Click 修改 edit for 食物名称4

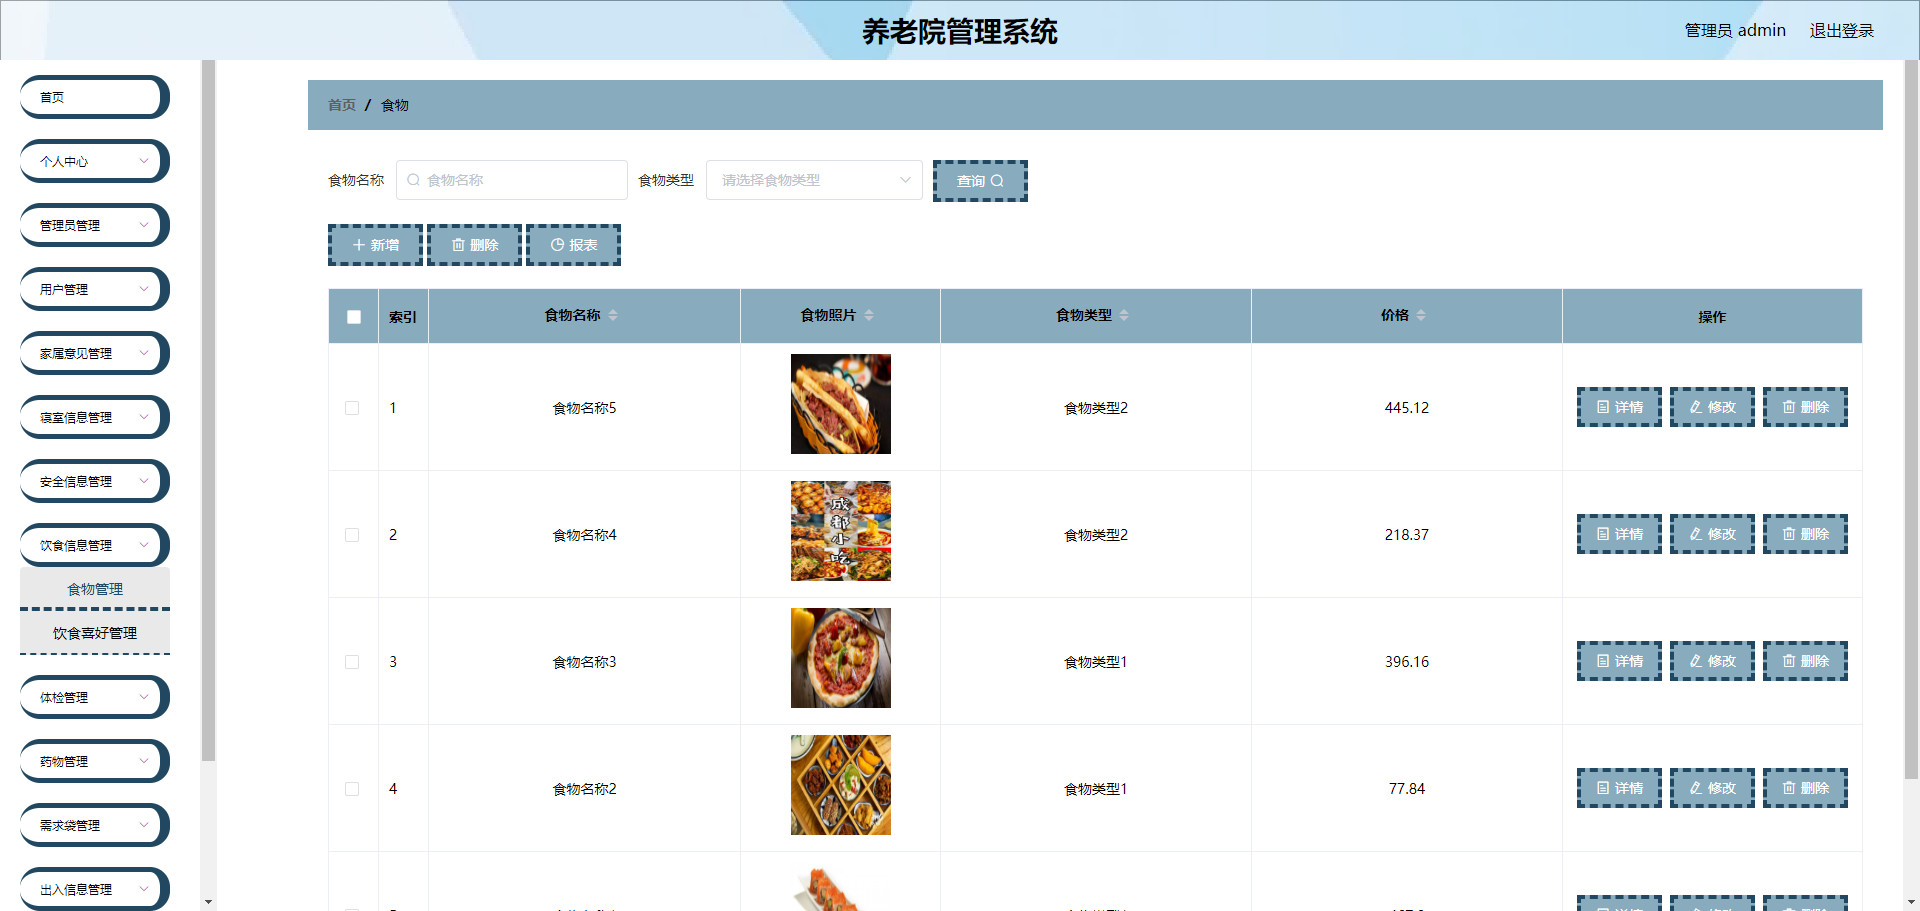[1712, 534]
